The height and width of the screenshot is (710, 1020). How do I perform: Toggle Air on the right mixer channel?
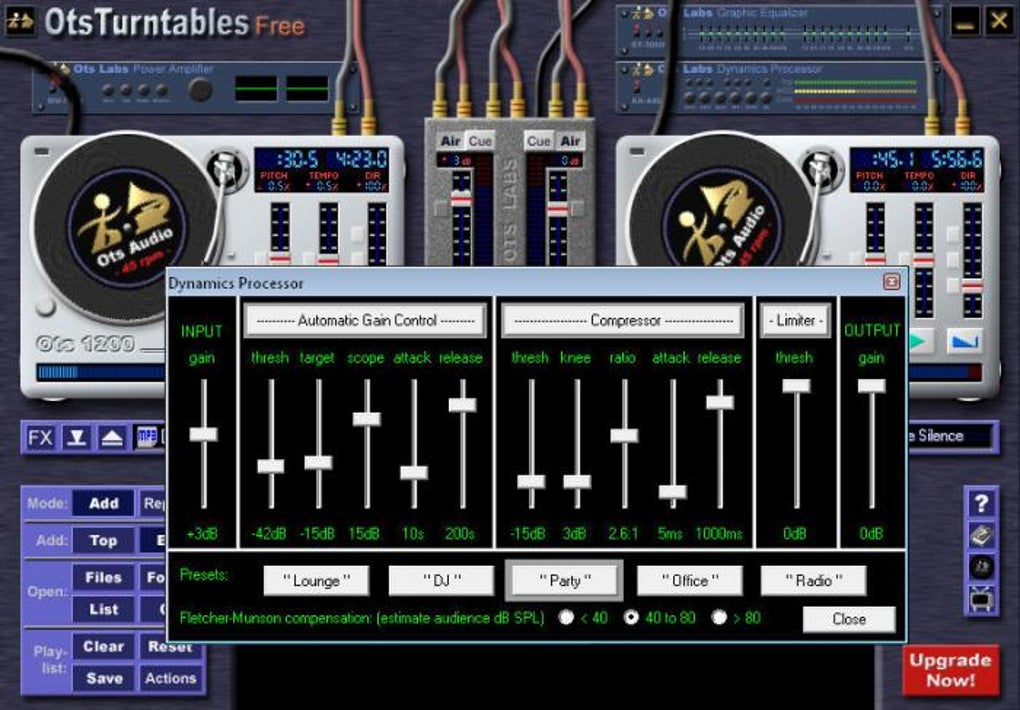(x=570, y=141)
